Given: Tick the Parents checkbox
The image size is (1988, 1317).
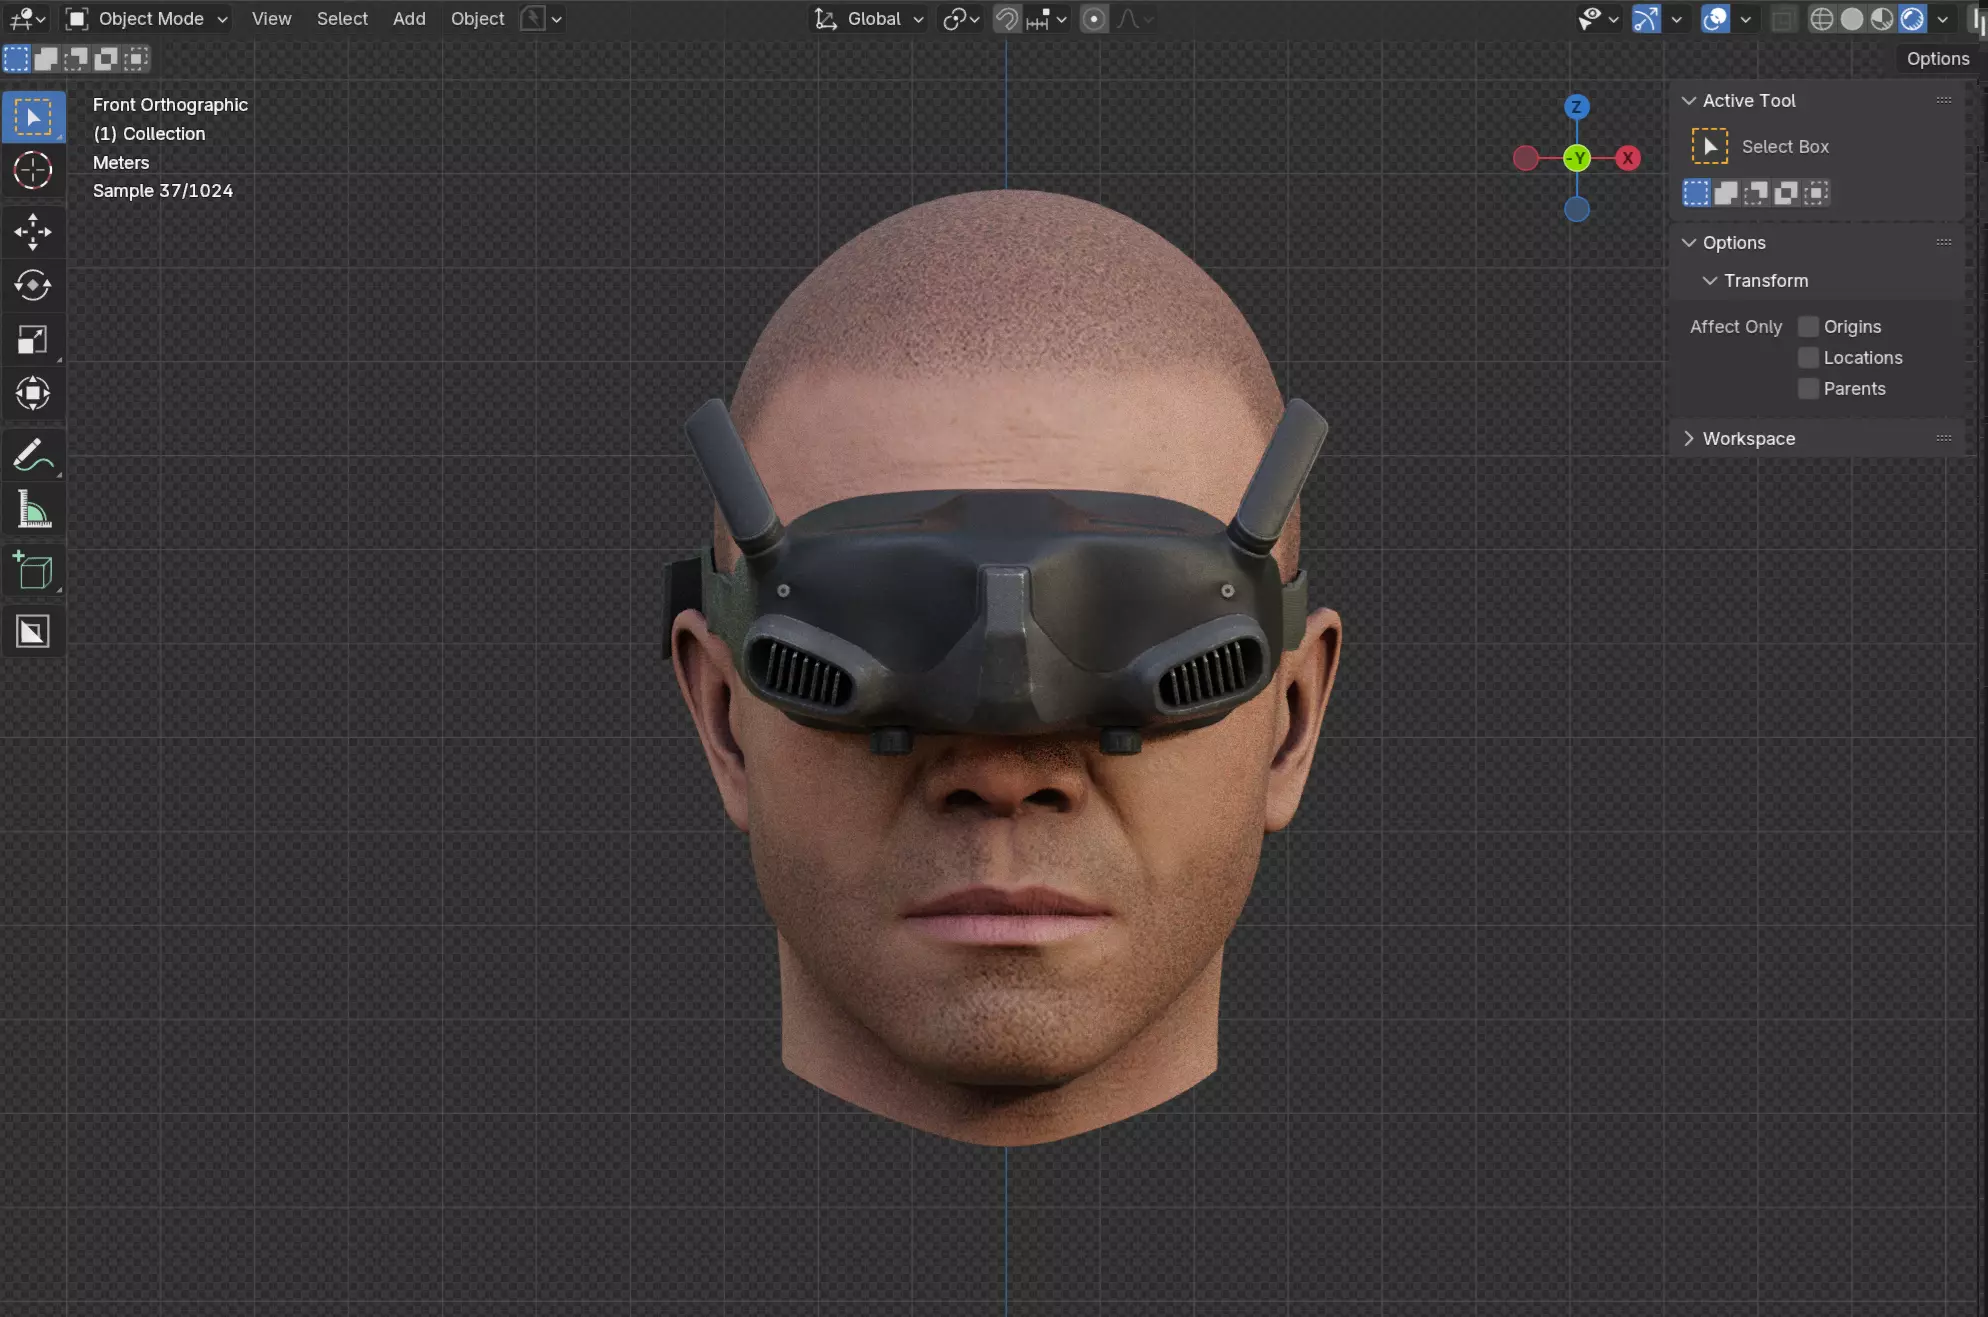Looking at the screenshot, I should click(1808, 389).
